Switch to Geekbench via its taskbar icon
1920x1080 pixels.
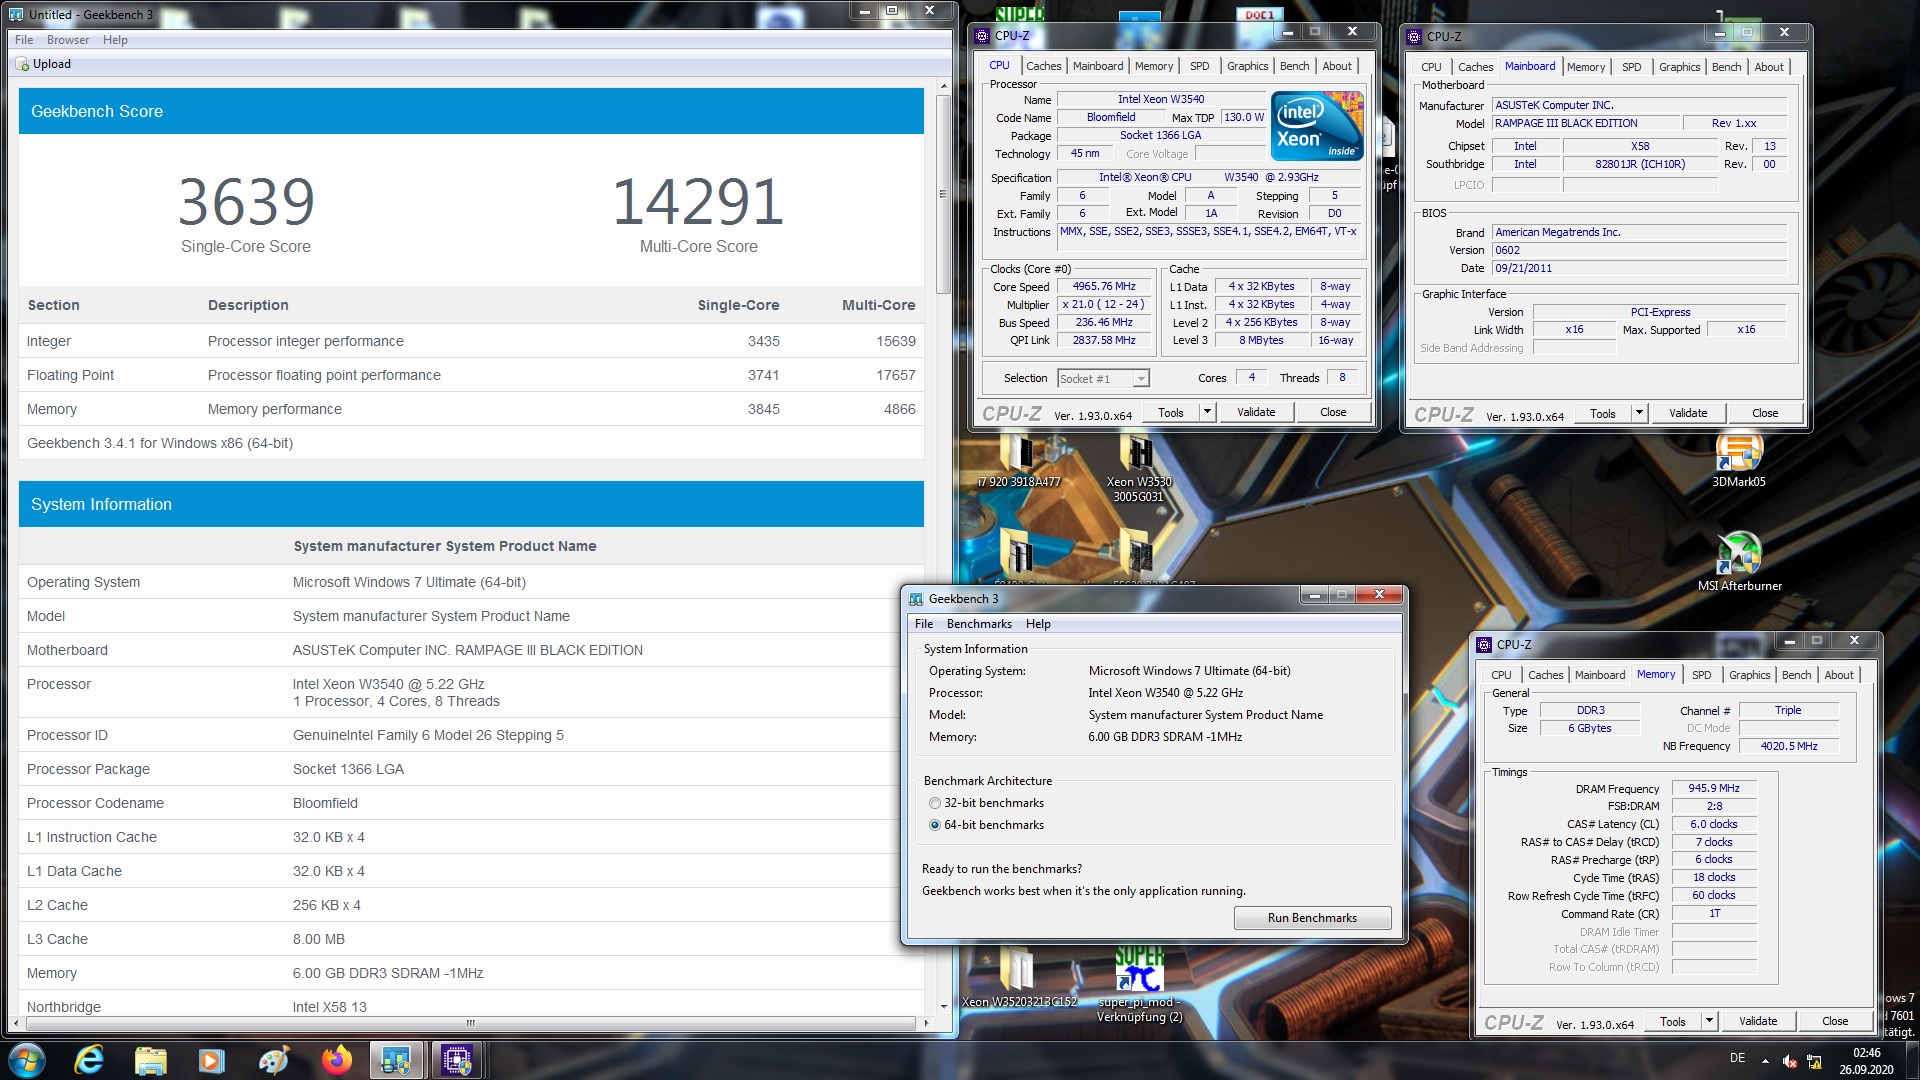click(397, 1060)
